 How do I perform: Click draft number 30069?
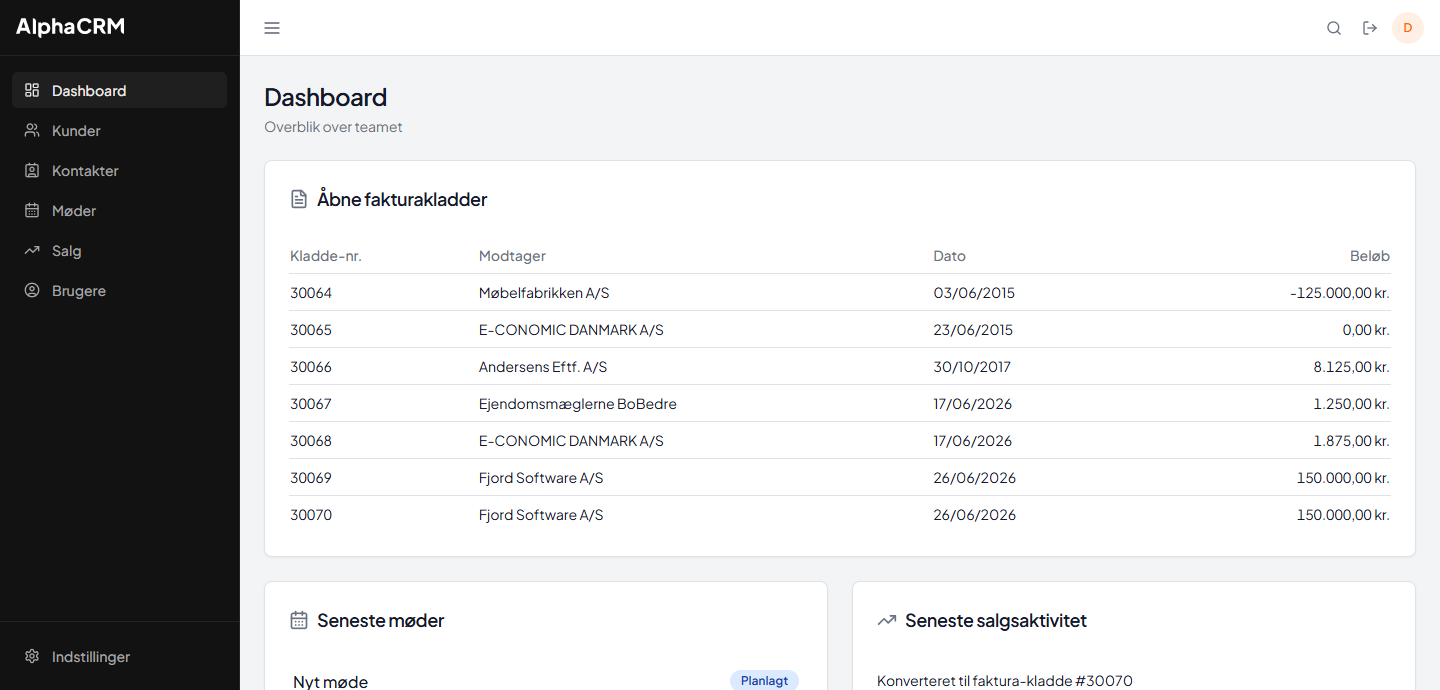point(311,478)
